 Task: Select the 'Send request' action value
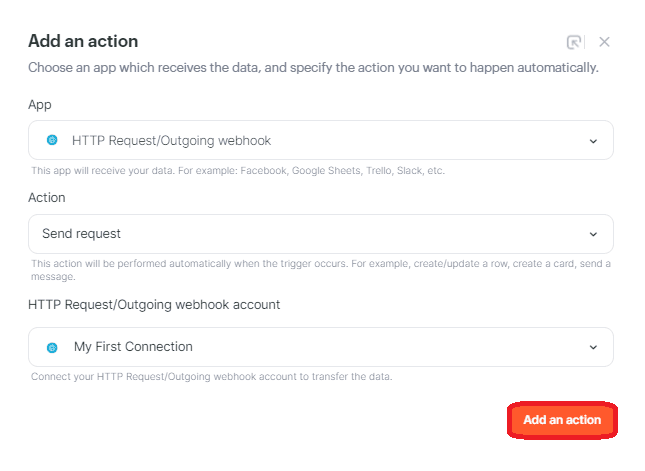click(x=81, y=234)
